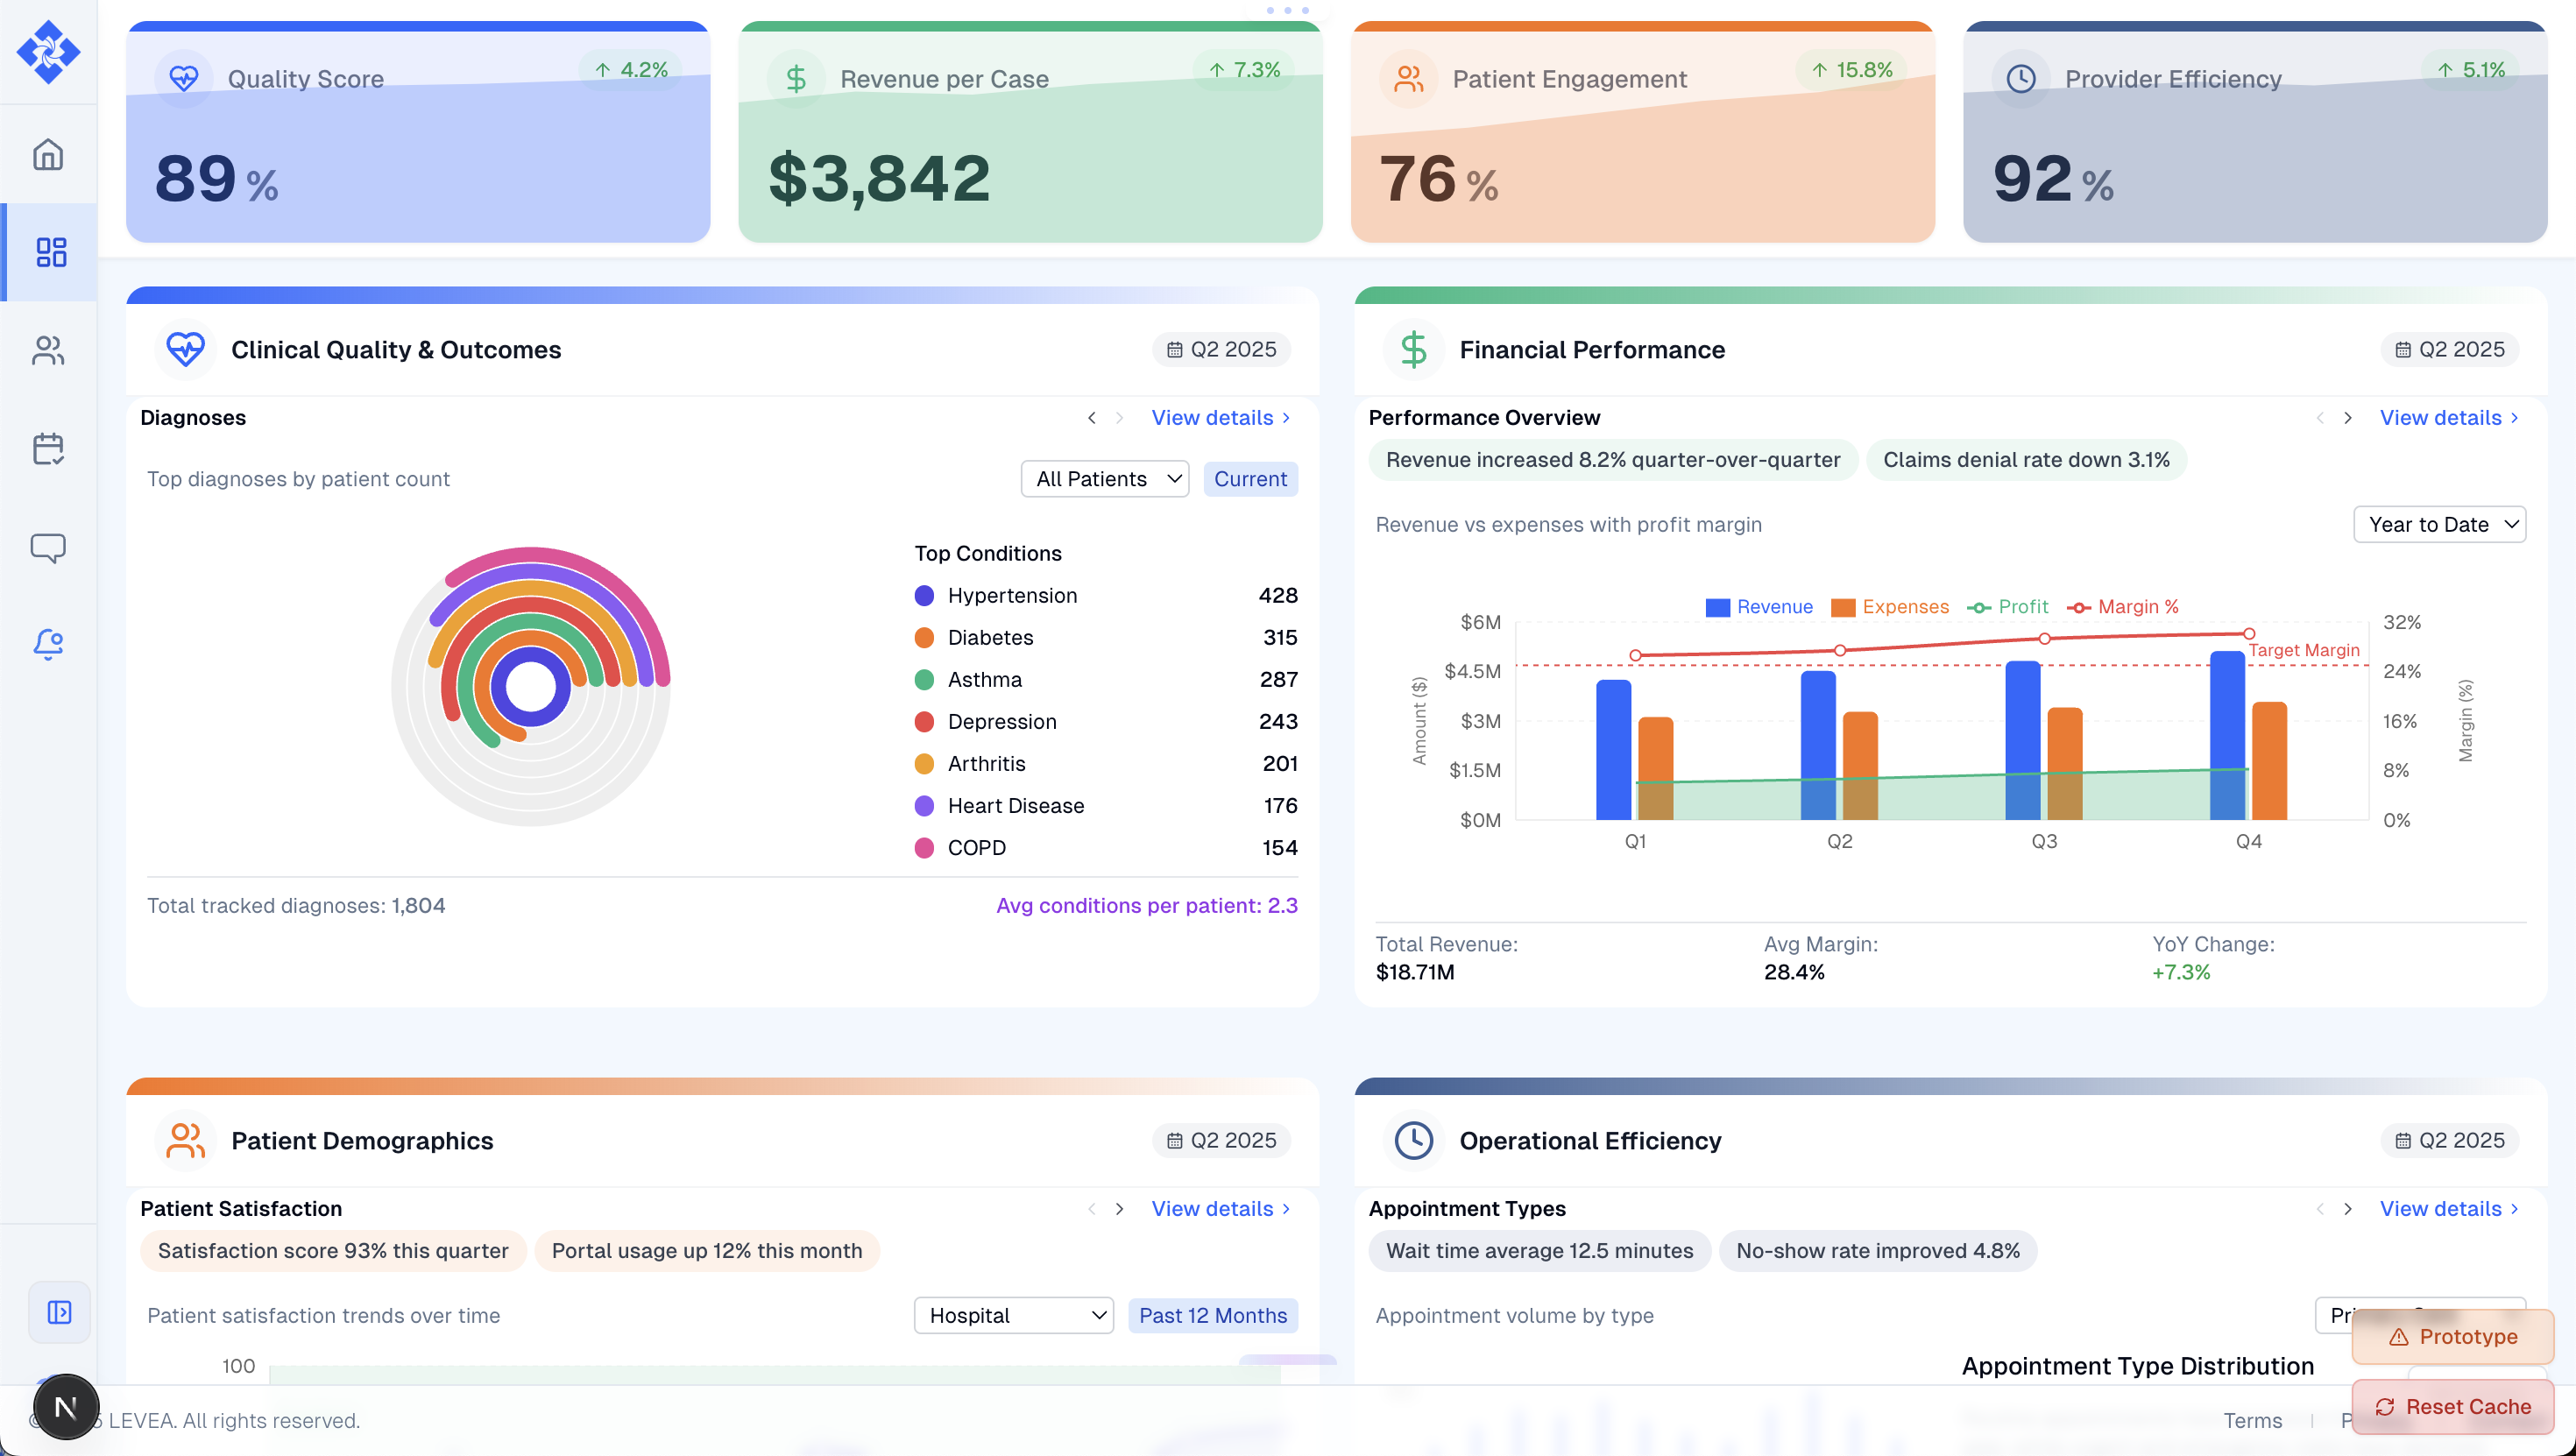The height and width of the screenshot is (1456, 2576).
Task: Select the Current filter tab
Action: (x=1250, y=479)
